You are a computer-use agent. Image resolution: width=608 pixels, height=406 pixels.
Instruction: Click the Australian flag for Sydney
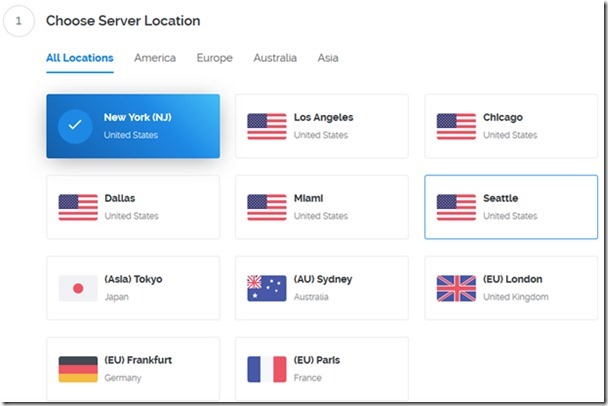coord(266,288)
